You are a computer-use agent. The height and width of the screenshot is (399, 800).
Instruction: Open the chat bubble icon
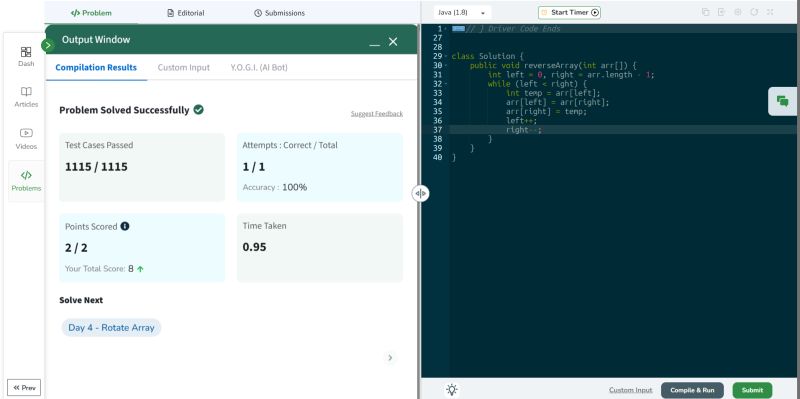click(782, 101)
